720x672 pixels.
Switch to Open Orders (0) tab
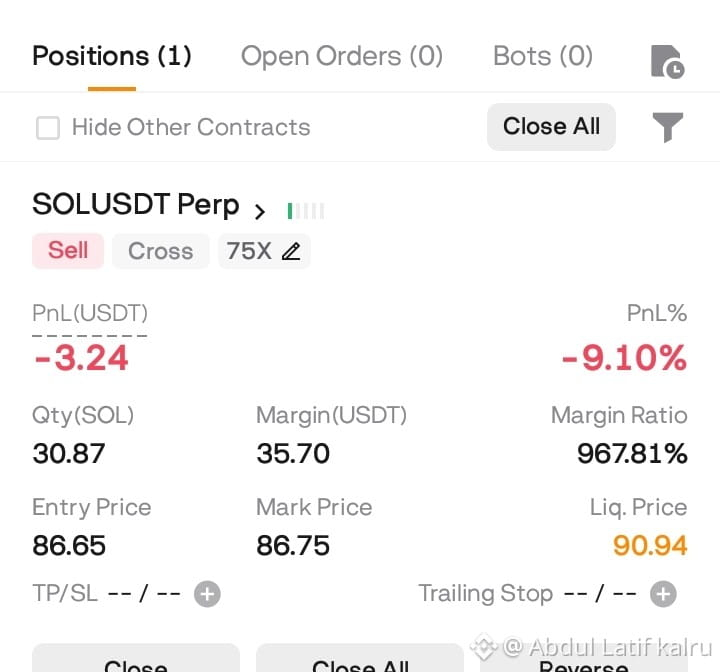(x=342, y=56)
